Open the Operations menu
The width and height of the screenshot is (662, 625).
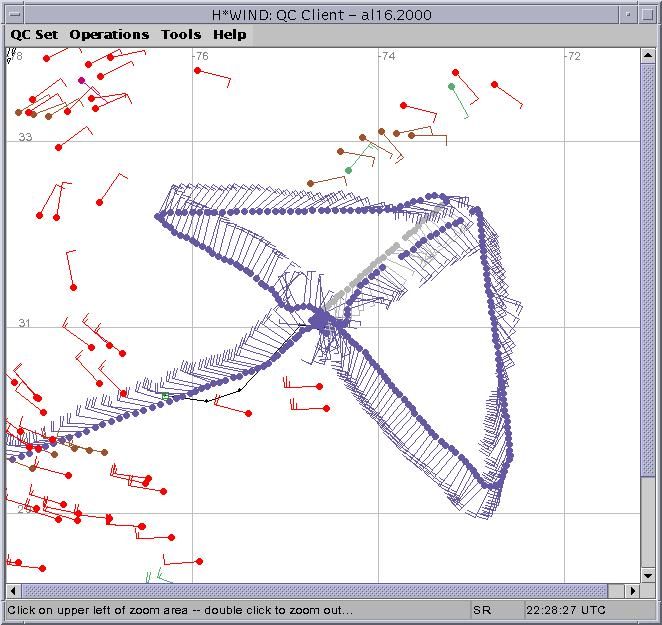109,34
